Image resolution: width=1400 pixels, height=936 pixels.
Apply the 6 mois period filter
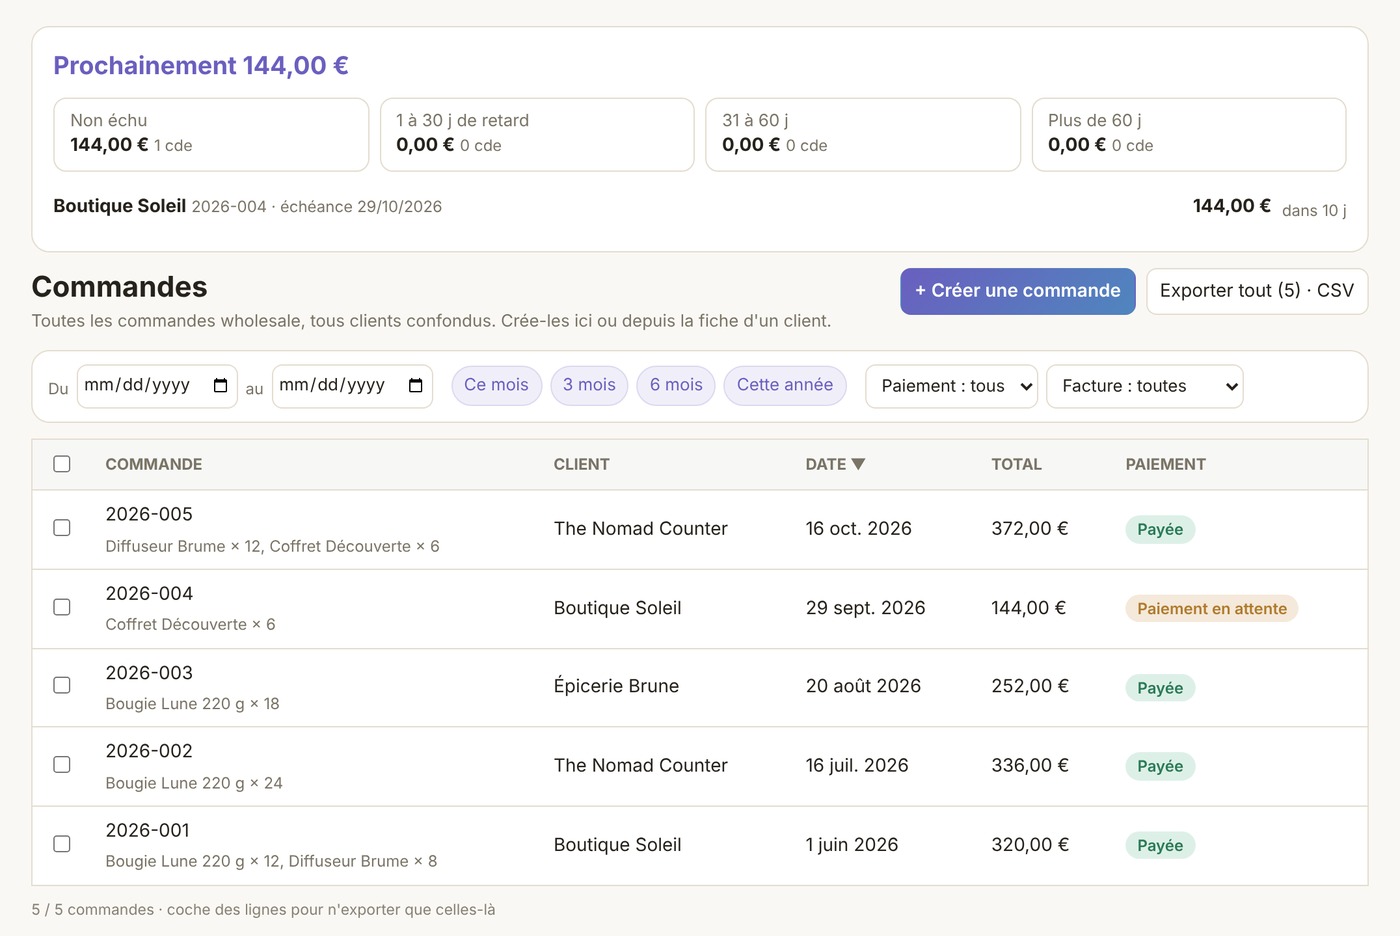tap(676, 385)
